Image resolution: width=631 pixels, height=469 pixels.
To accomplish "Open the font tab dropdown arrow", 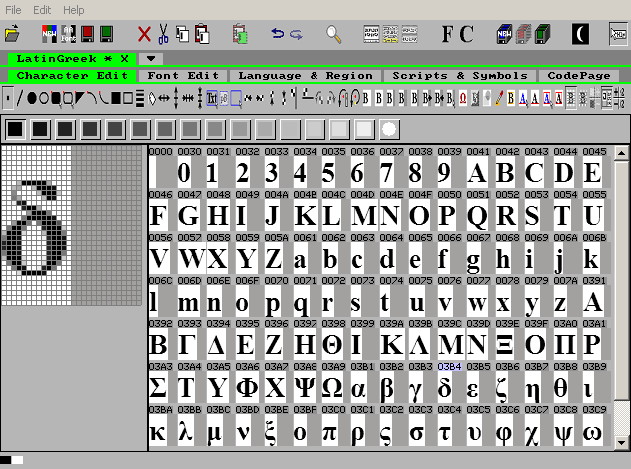I will point(151,59).
